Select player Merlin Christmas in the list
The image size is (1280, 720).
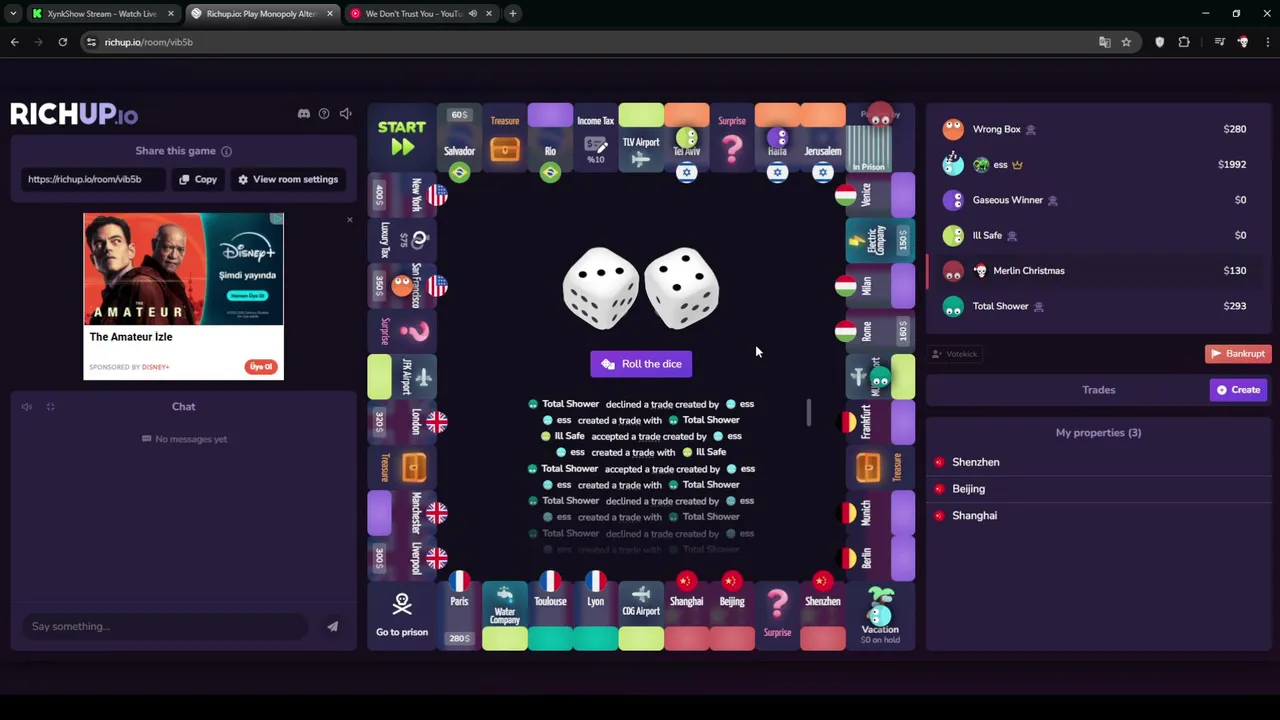coord(1097,271)
